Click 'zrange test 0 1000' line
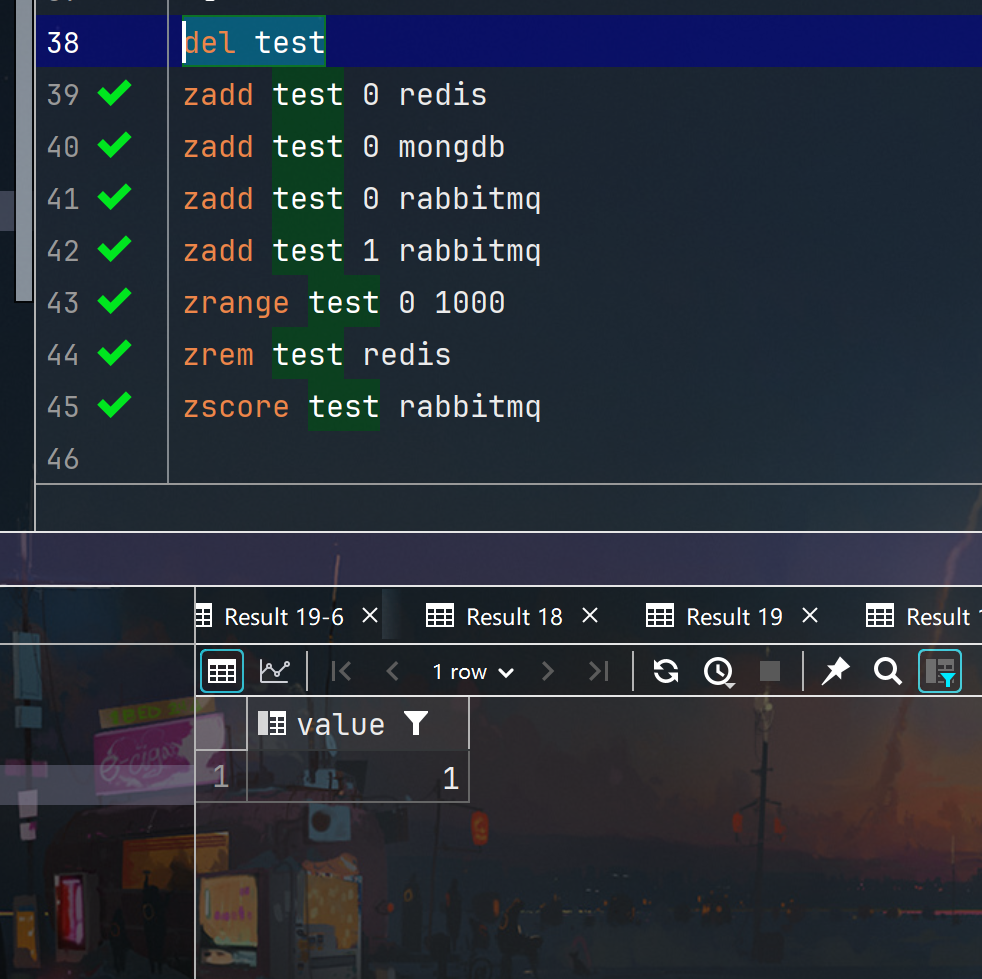982x979 pixels. (344, 303)
